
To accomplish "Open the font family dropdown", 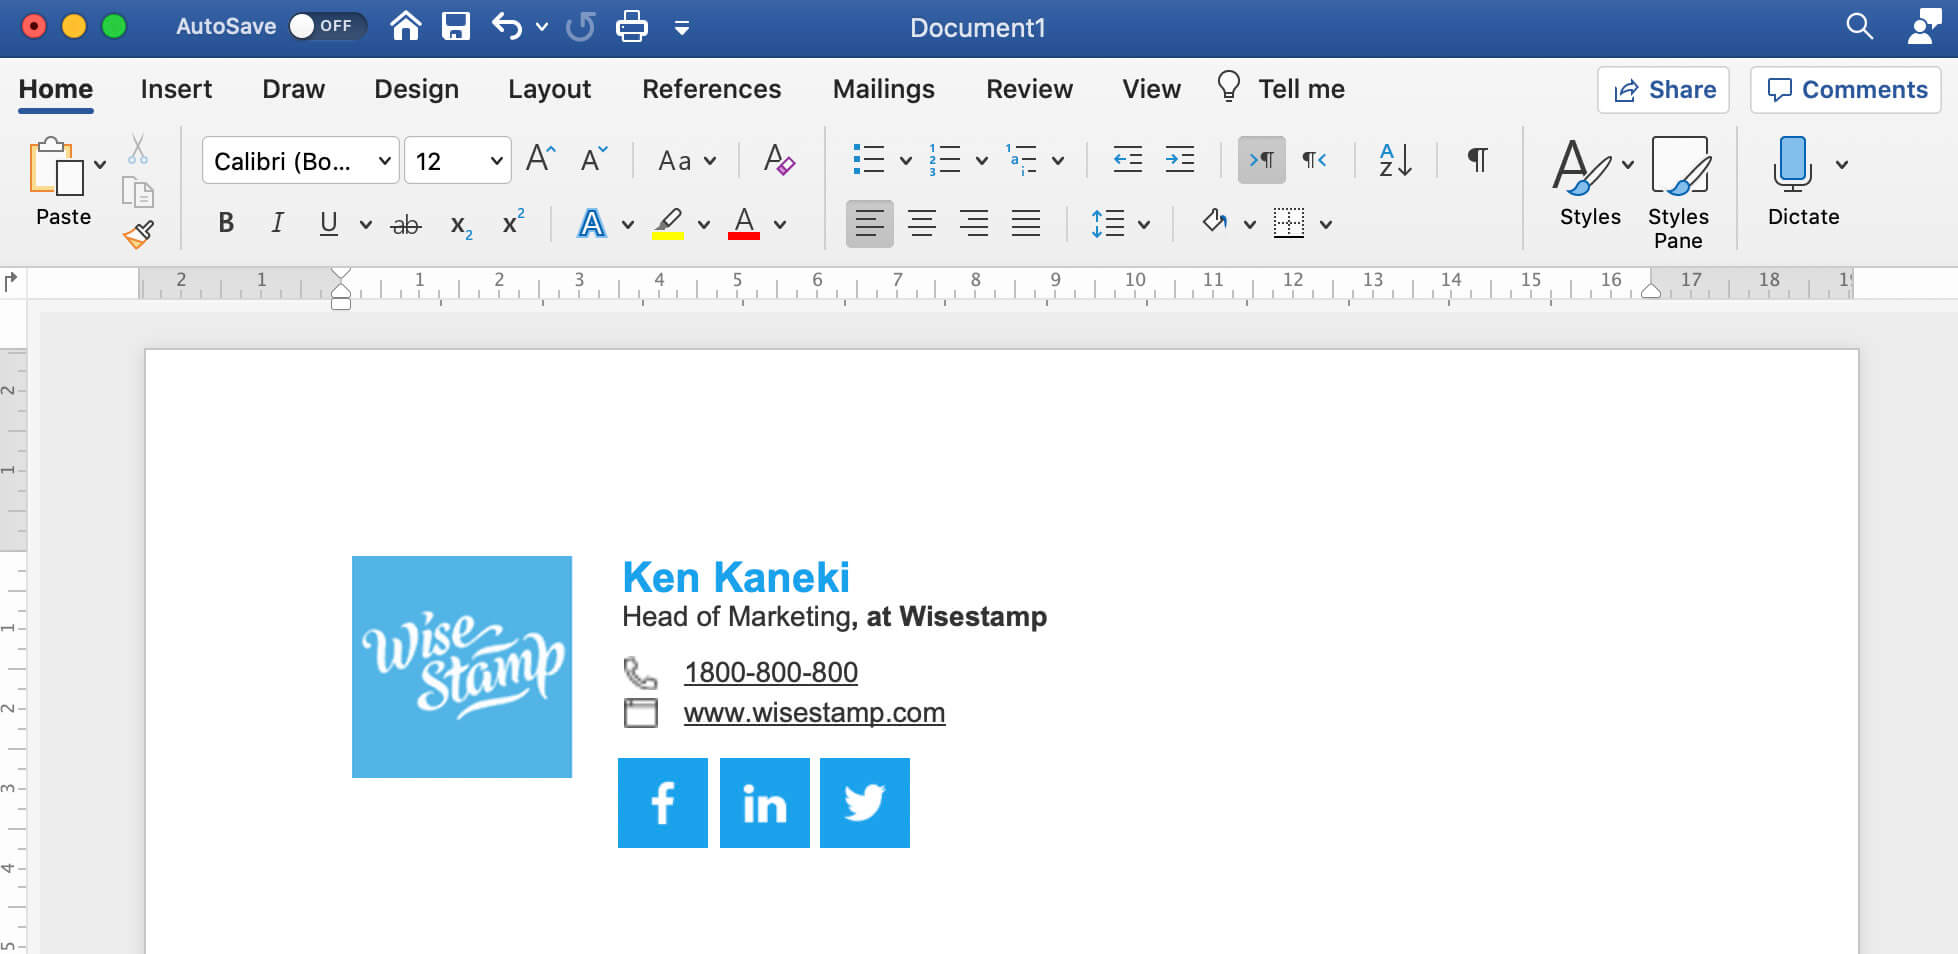I will click(x=385, y=160).
